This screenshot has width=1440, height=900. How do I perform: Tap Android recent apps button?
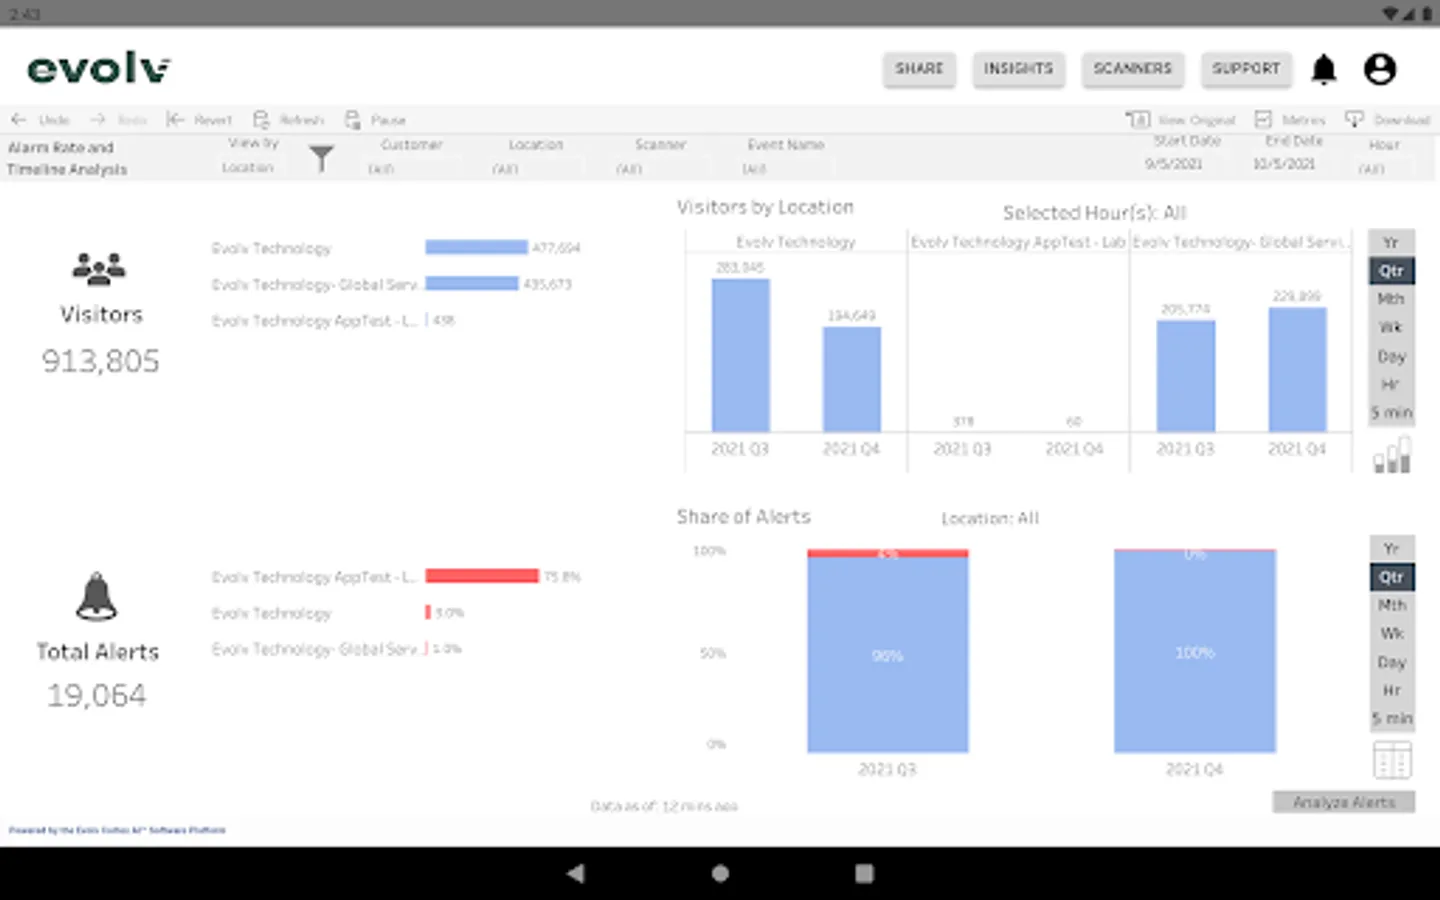(864, 873)
